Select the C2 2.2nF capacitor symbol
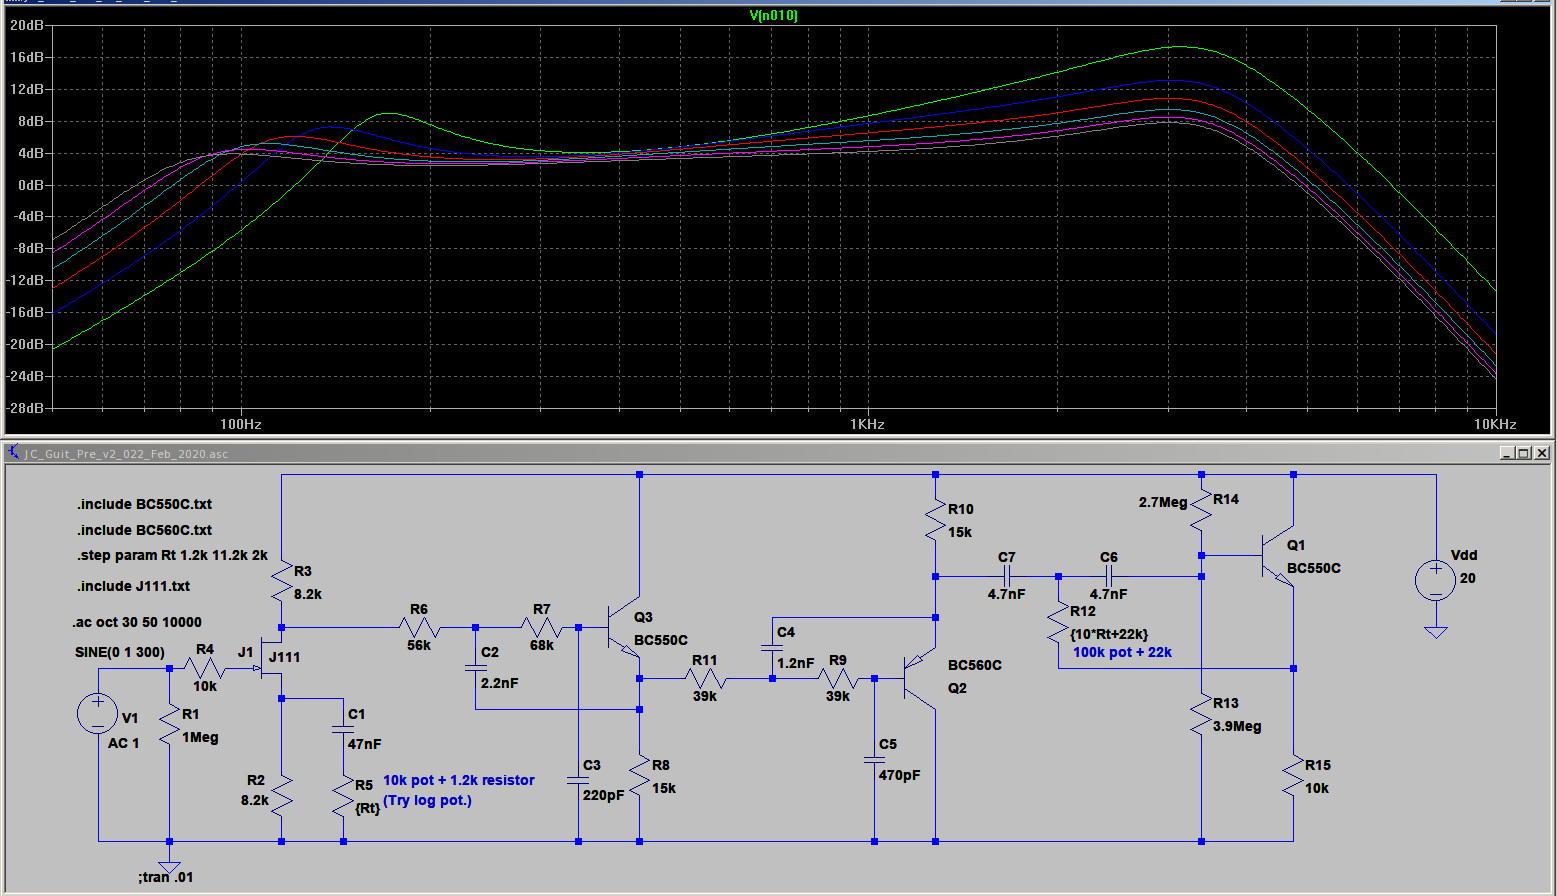 (476, 667)
